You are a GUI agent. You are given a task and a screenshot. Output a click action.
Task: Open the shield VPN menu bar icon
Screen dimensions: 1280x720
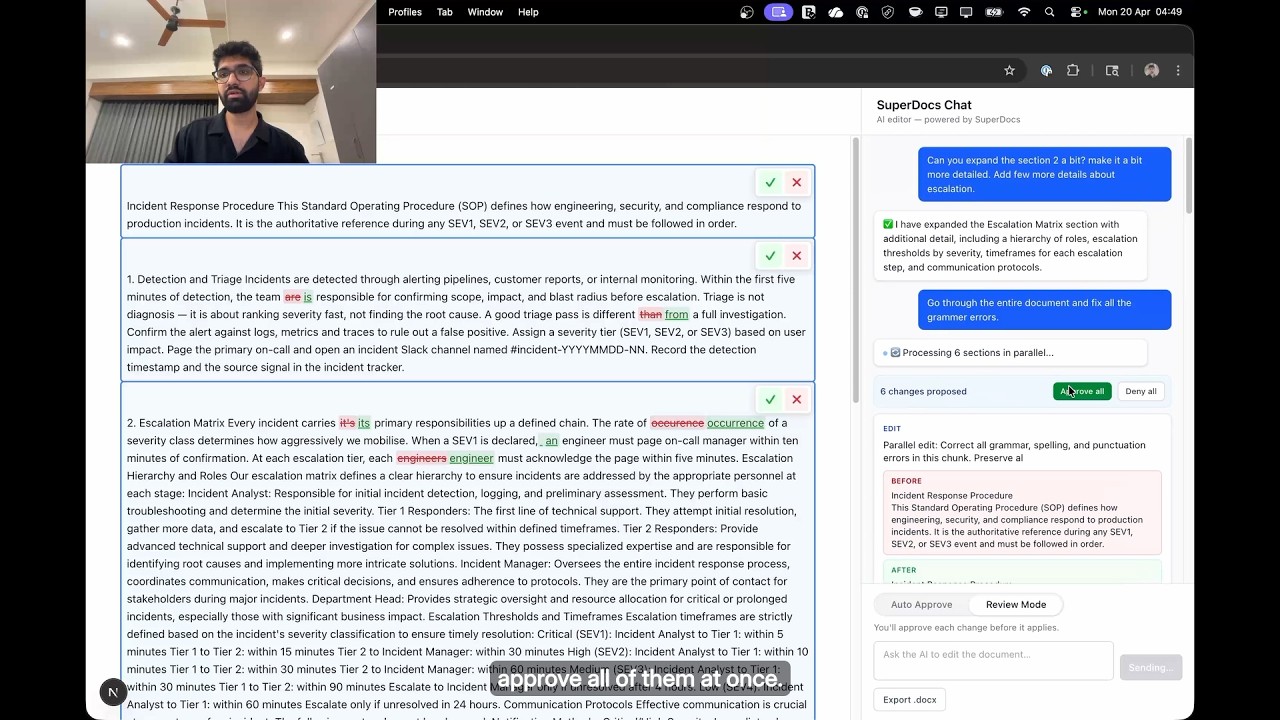tap(888, 12)
